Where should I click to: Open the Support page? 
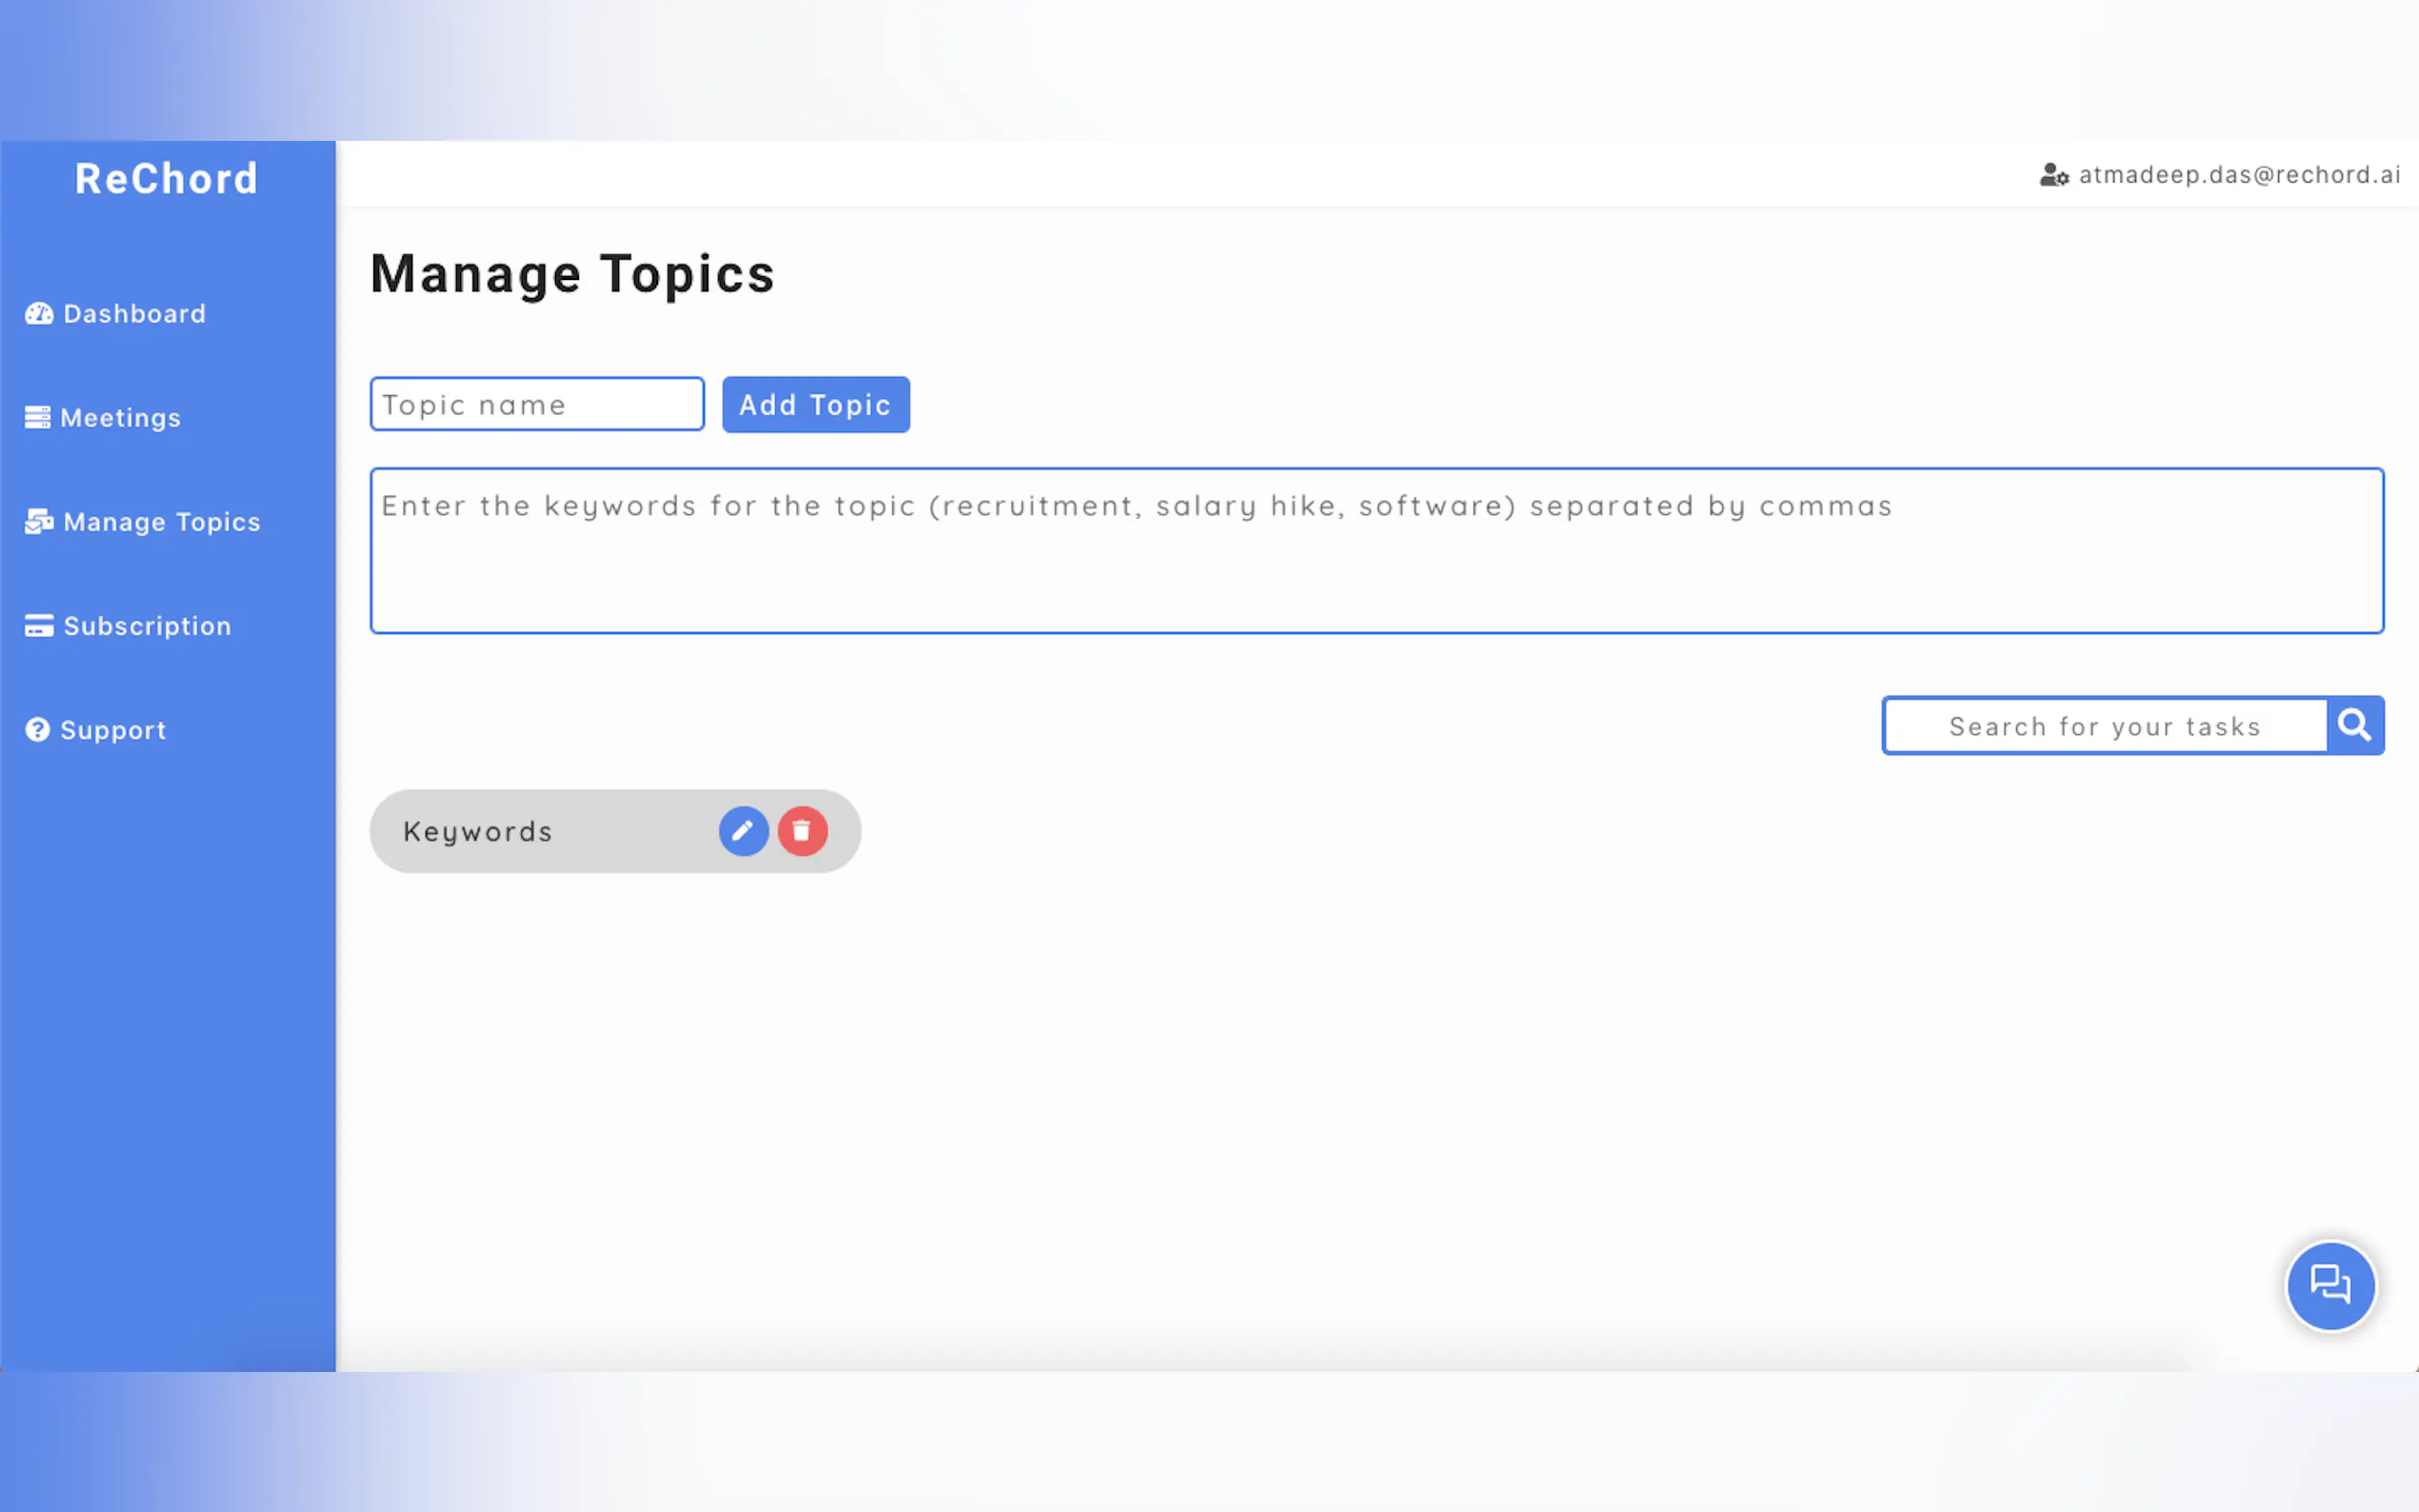pos(113,730)
